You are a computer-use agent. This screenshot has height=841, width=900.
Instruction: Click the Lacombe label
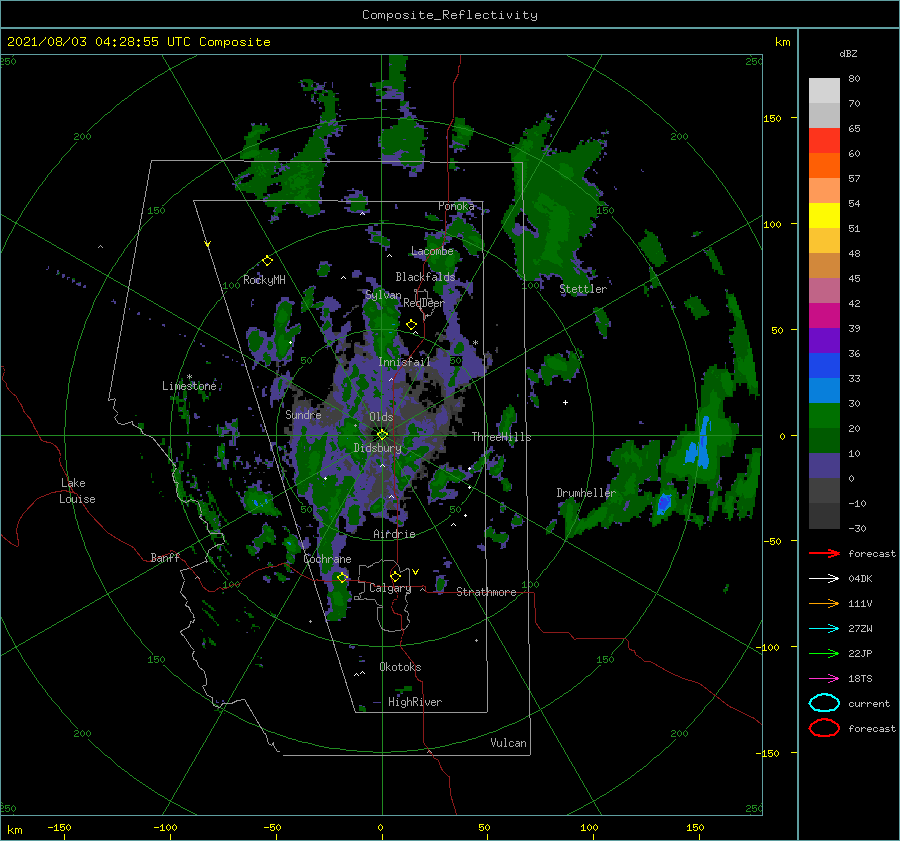pyautogui.click(x=432, y=251)
